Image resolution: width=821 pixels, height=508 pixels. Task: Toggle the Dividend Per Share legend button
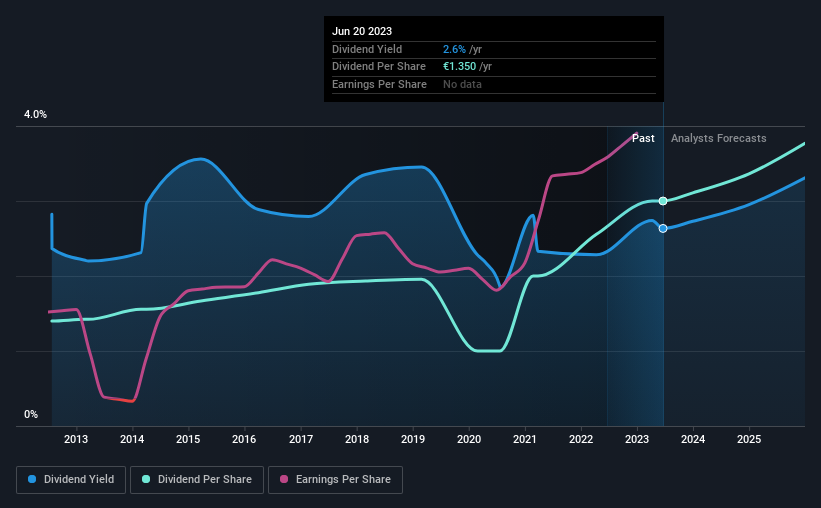point(197,480)
